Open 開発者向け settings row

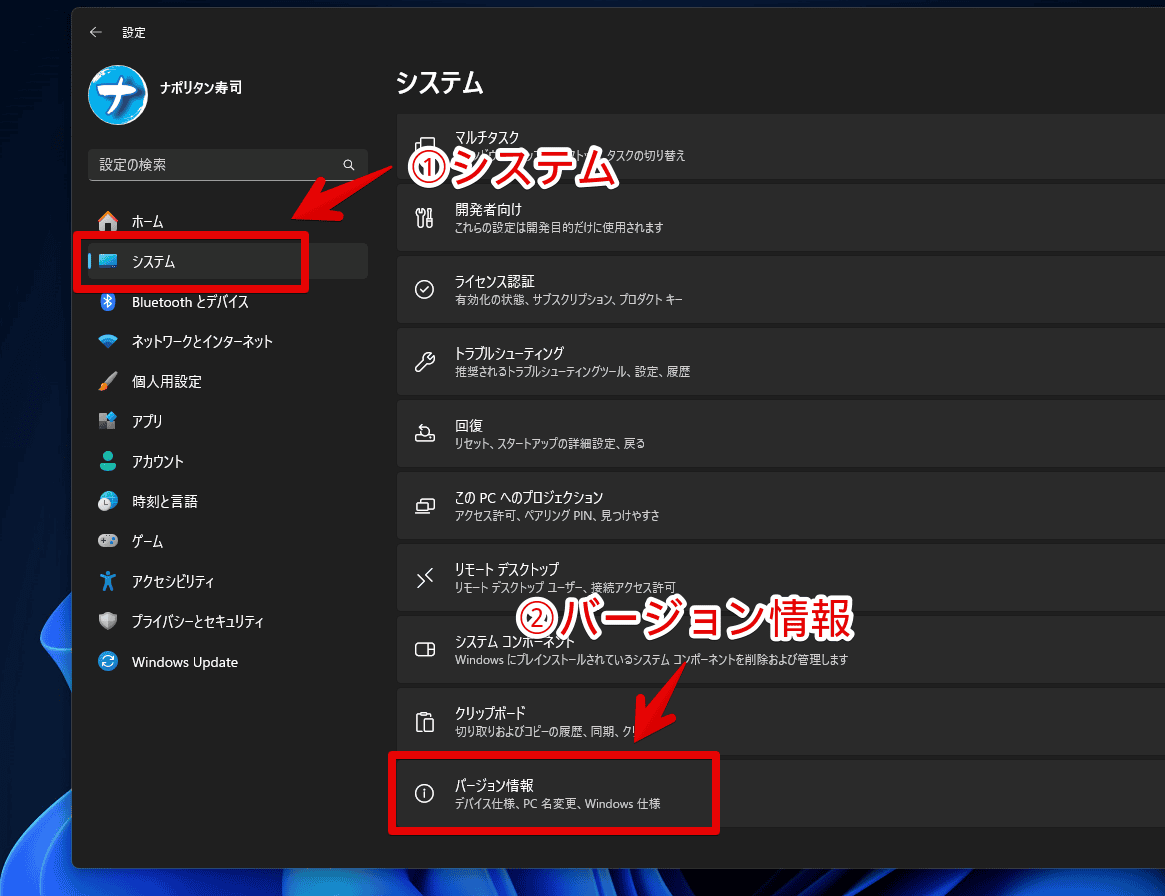click(x=781, y=218)
